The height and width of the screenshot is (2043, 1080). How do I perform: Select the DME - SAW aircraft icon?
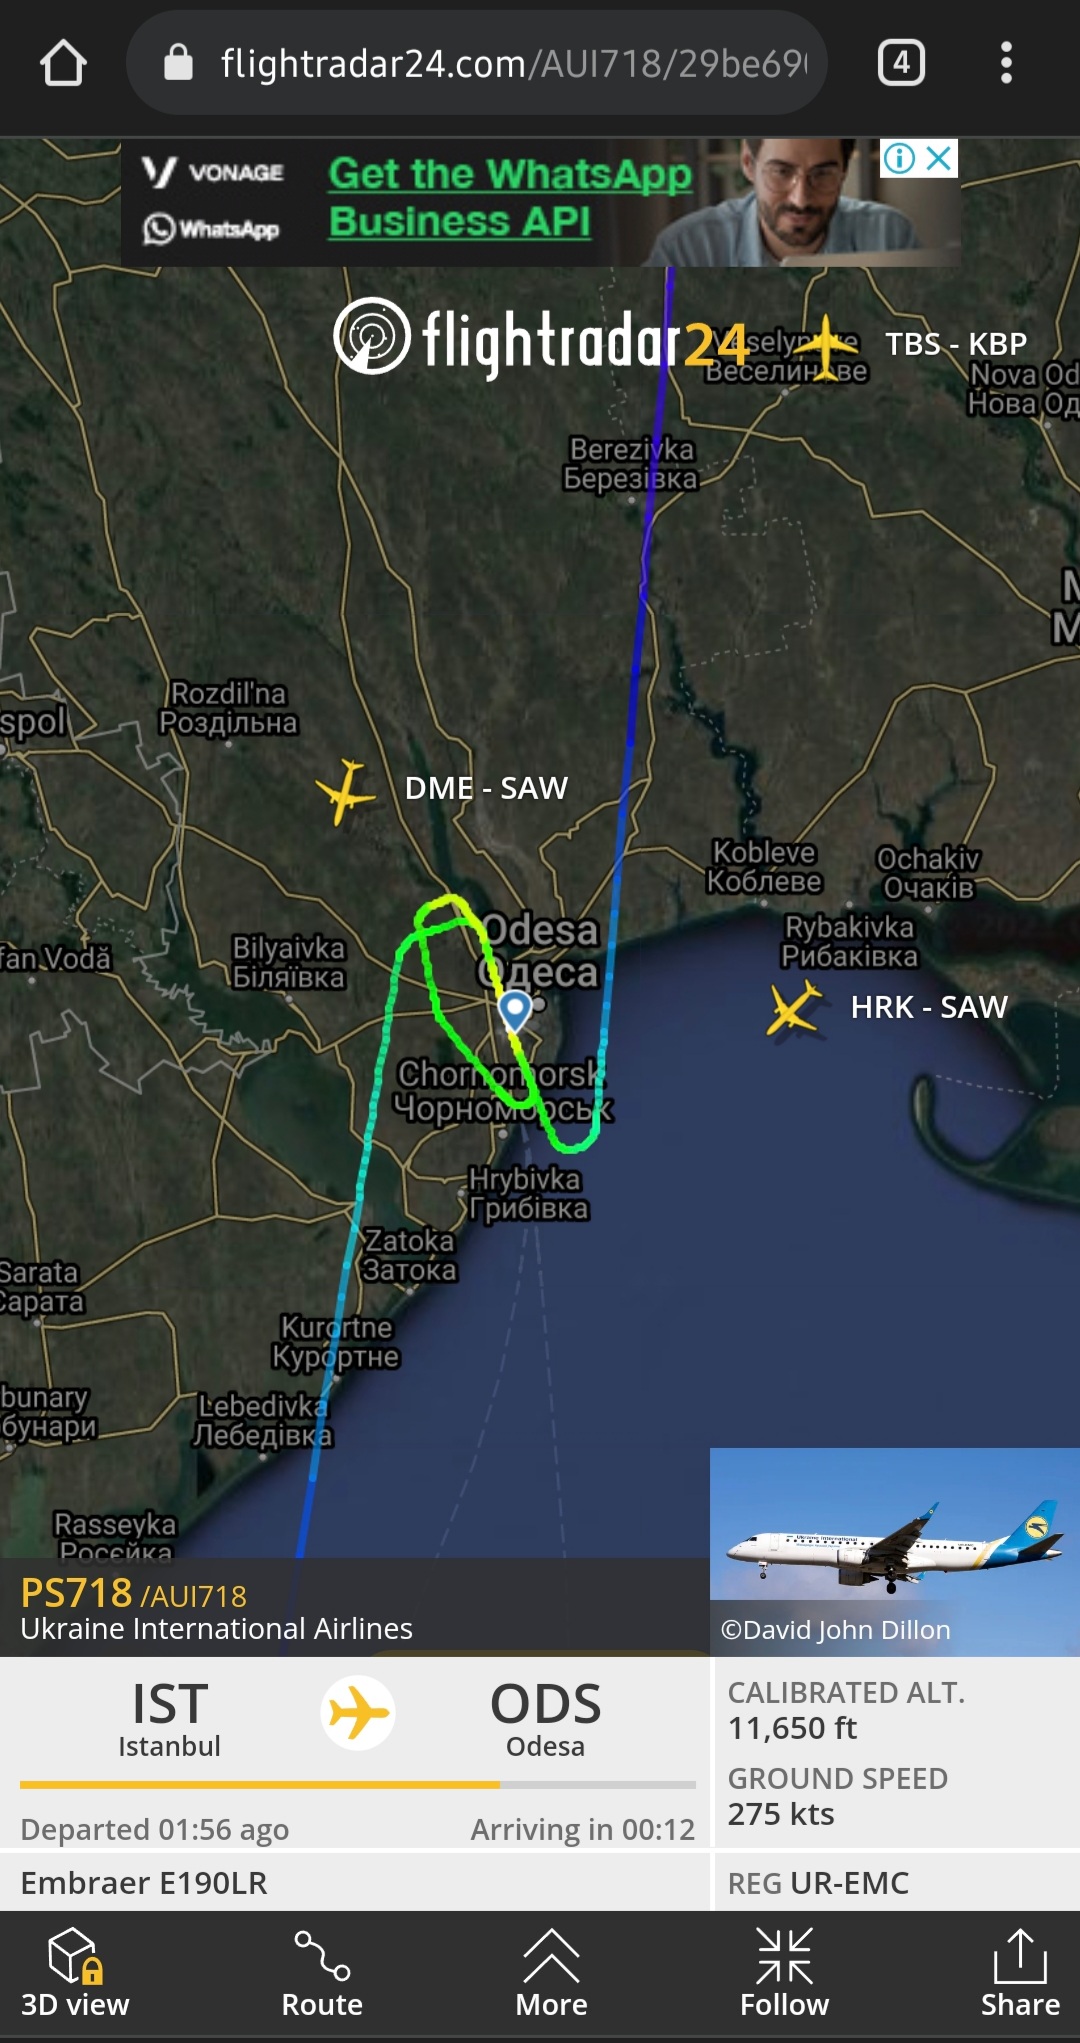[x=345, y=791]
